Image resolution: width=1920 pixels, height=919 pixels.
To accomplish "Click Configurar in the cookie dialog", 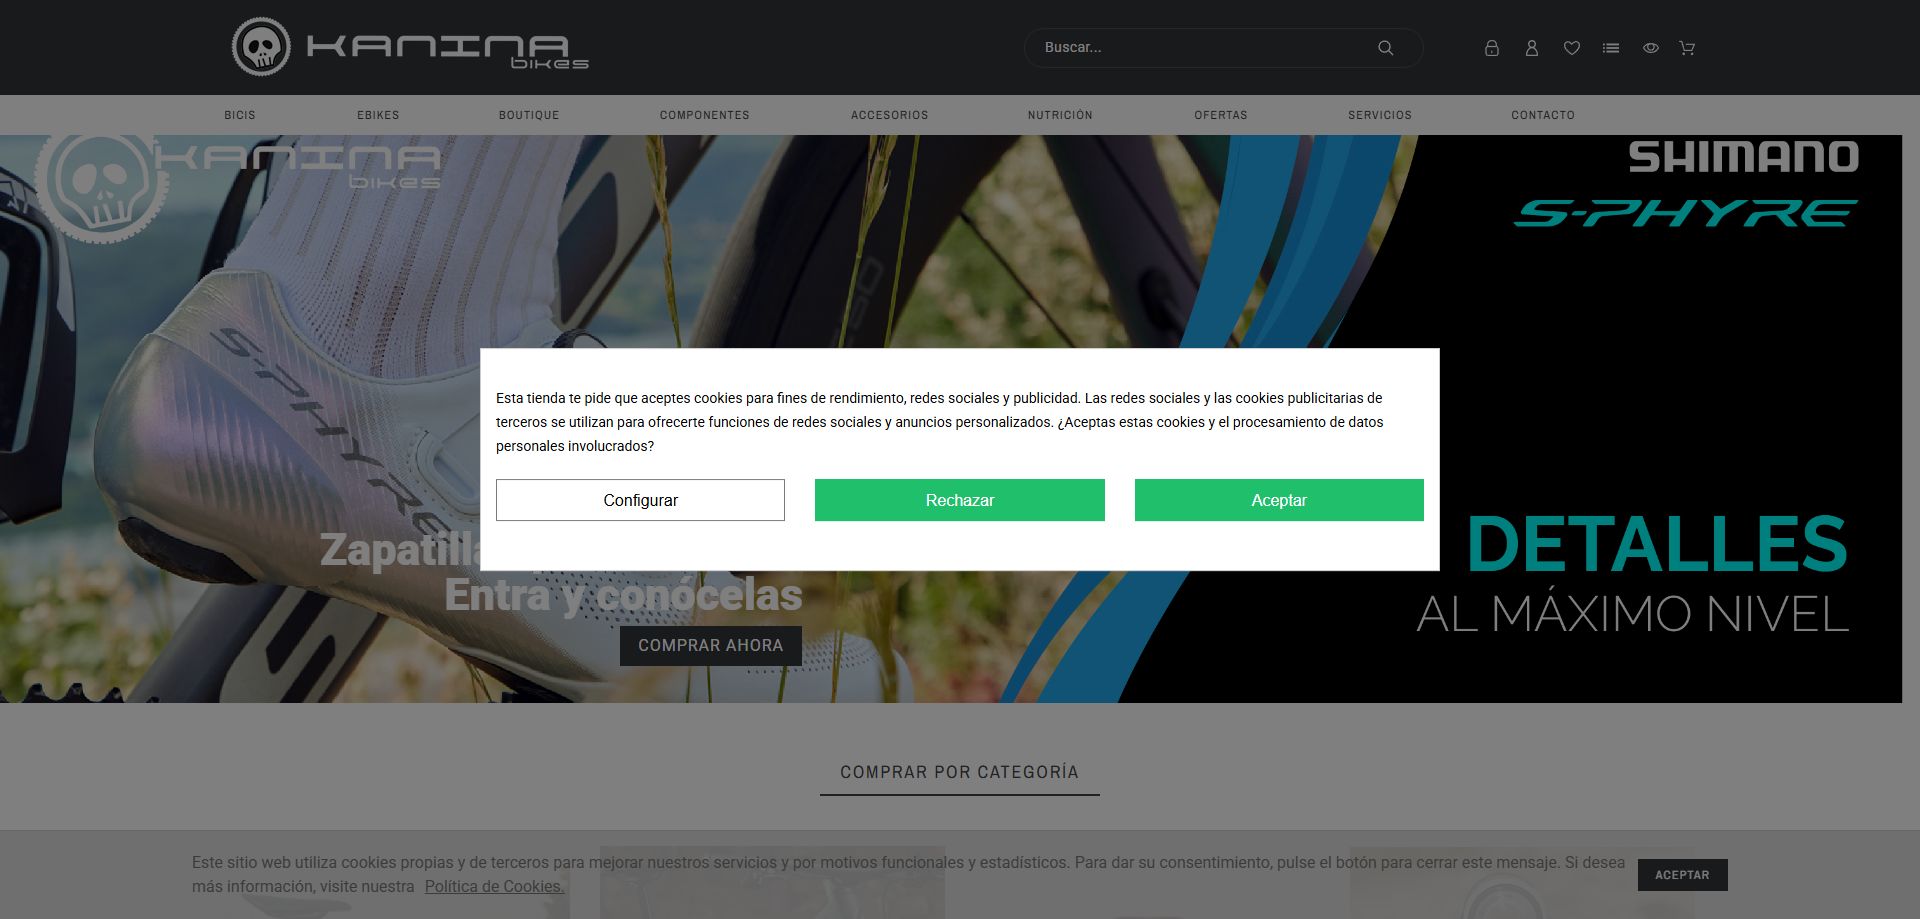I will coord(640,500).
